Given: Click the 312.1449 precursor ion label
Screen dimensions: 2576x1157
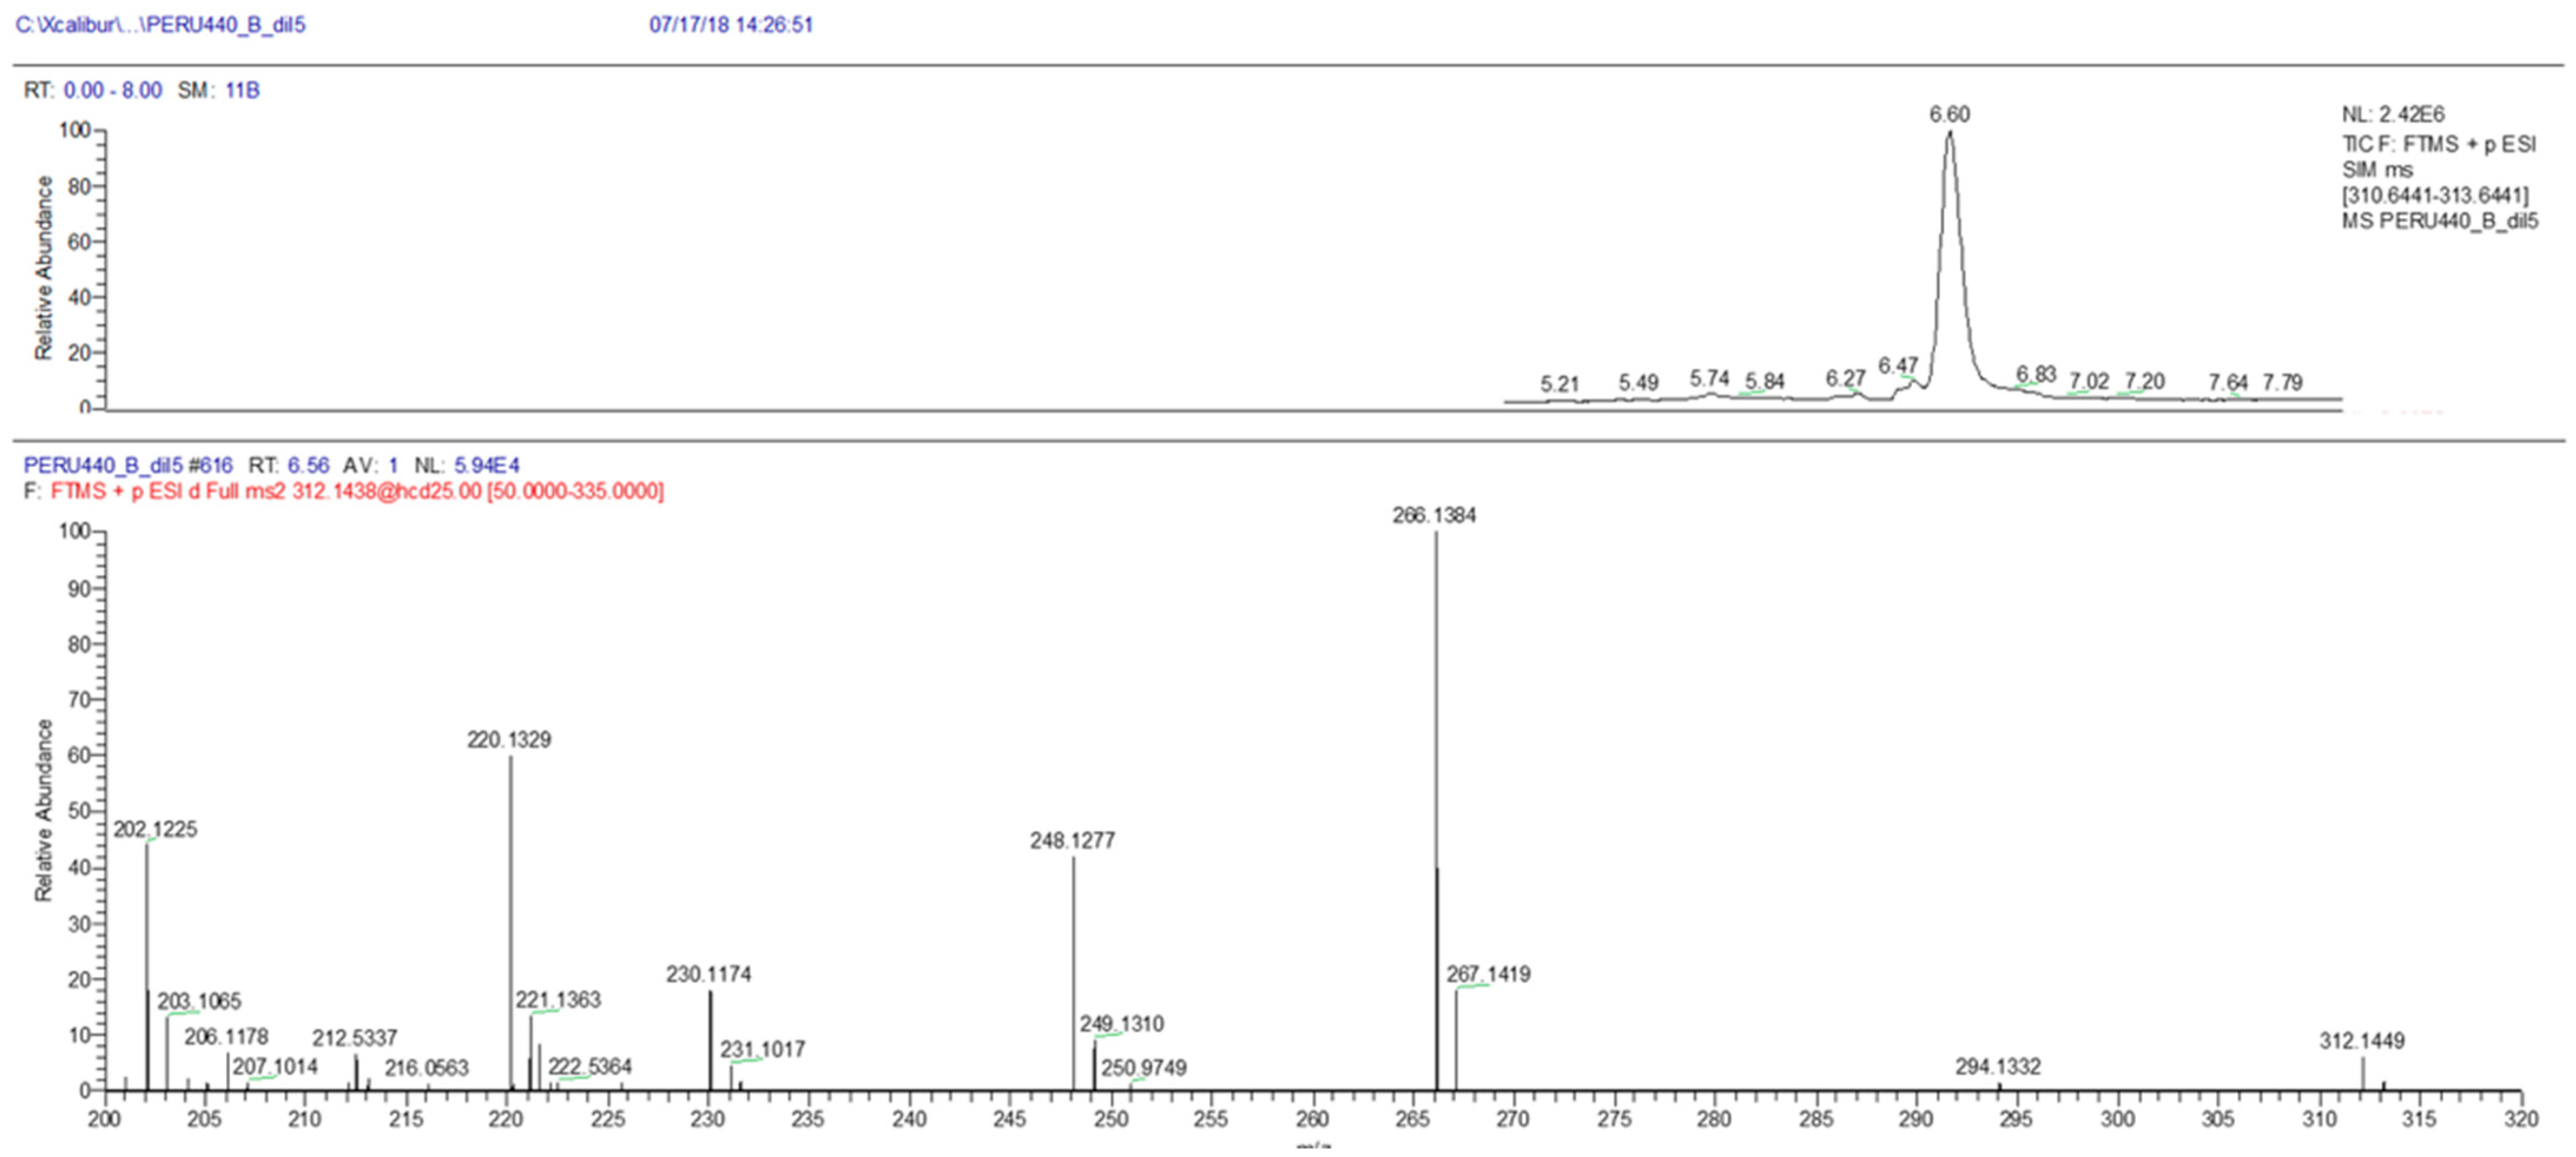Looking at the screenshot, I should [x=2362, y=1041].
